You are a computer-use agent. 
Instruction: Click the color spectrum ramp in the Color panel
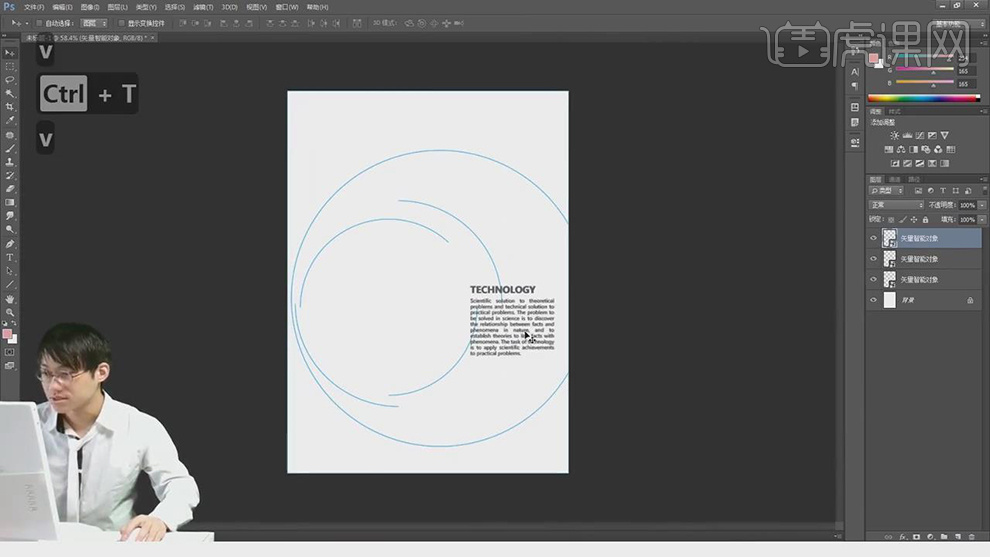[x=920, y=98]
